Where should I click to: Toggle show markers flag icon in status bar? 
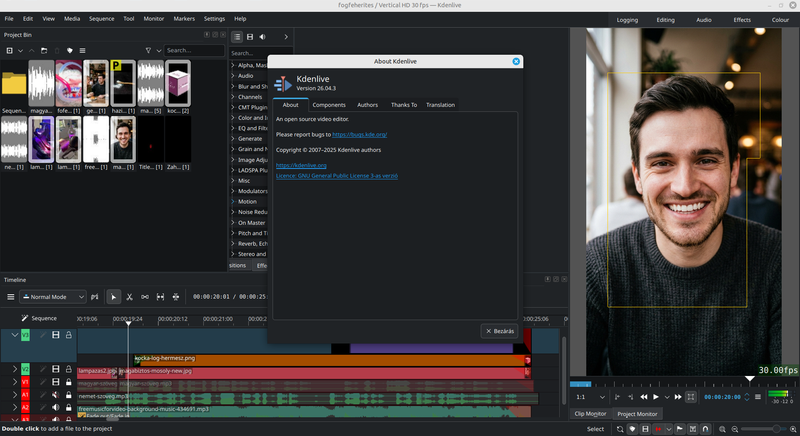pos(680,429)
